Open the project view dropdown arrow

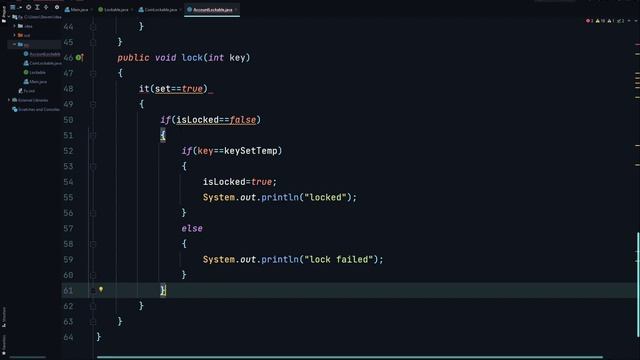(20, 7)
